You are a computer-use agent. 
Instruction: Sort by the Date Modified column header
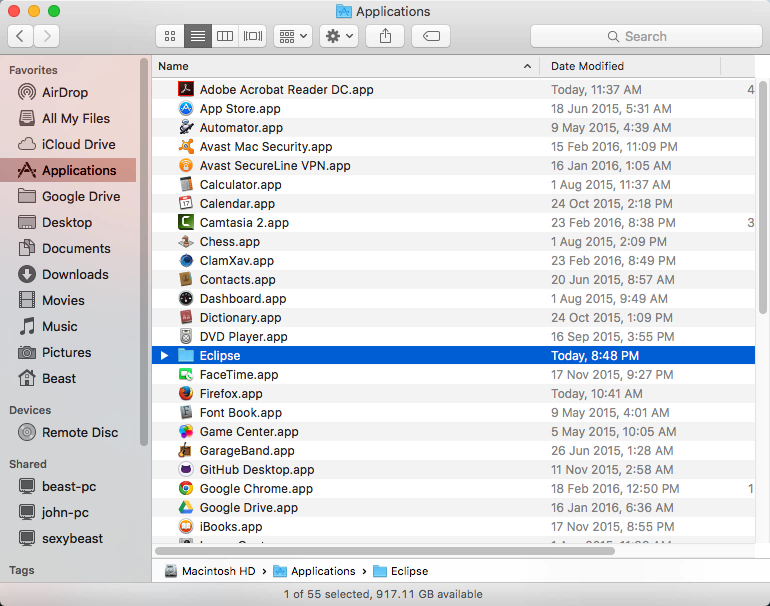[630, 66]
